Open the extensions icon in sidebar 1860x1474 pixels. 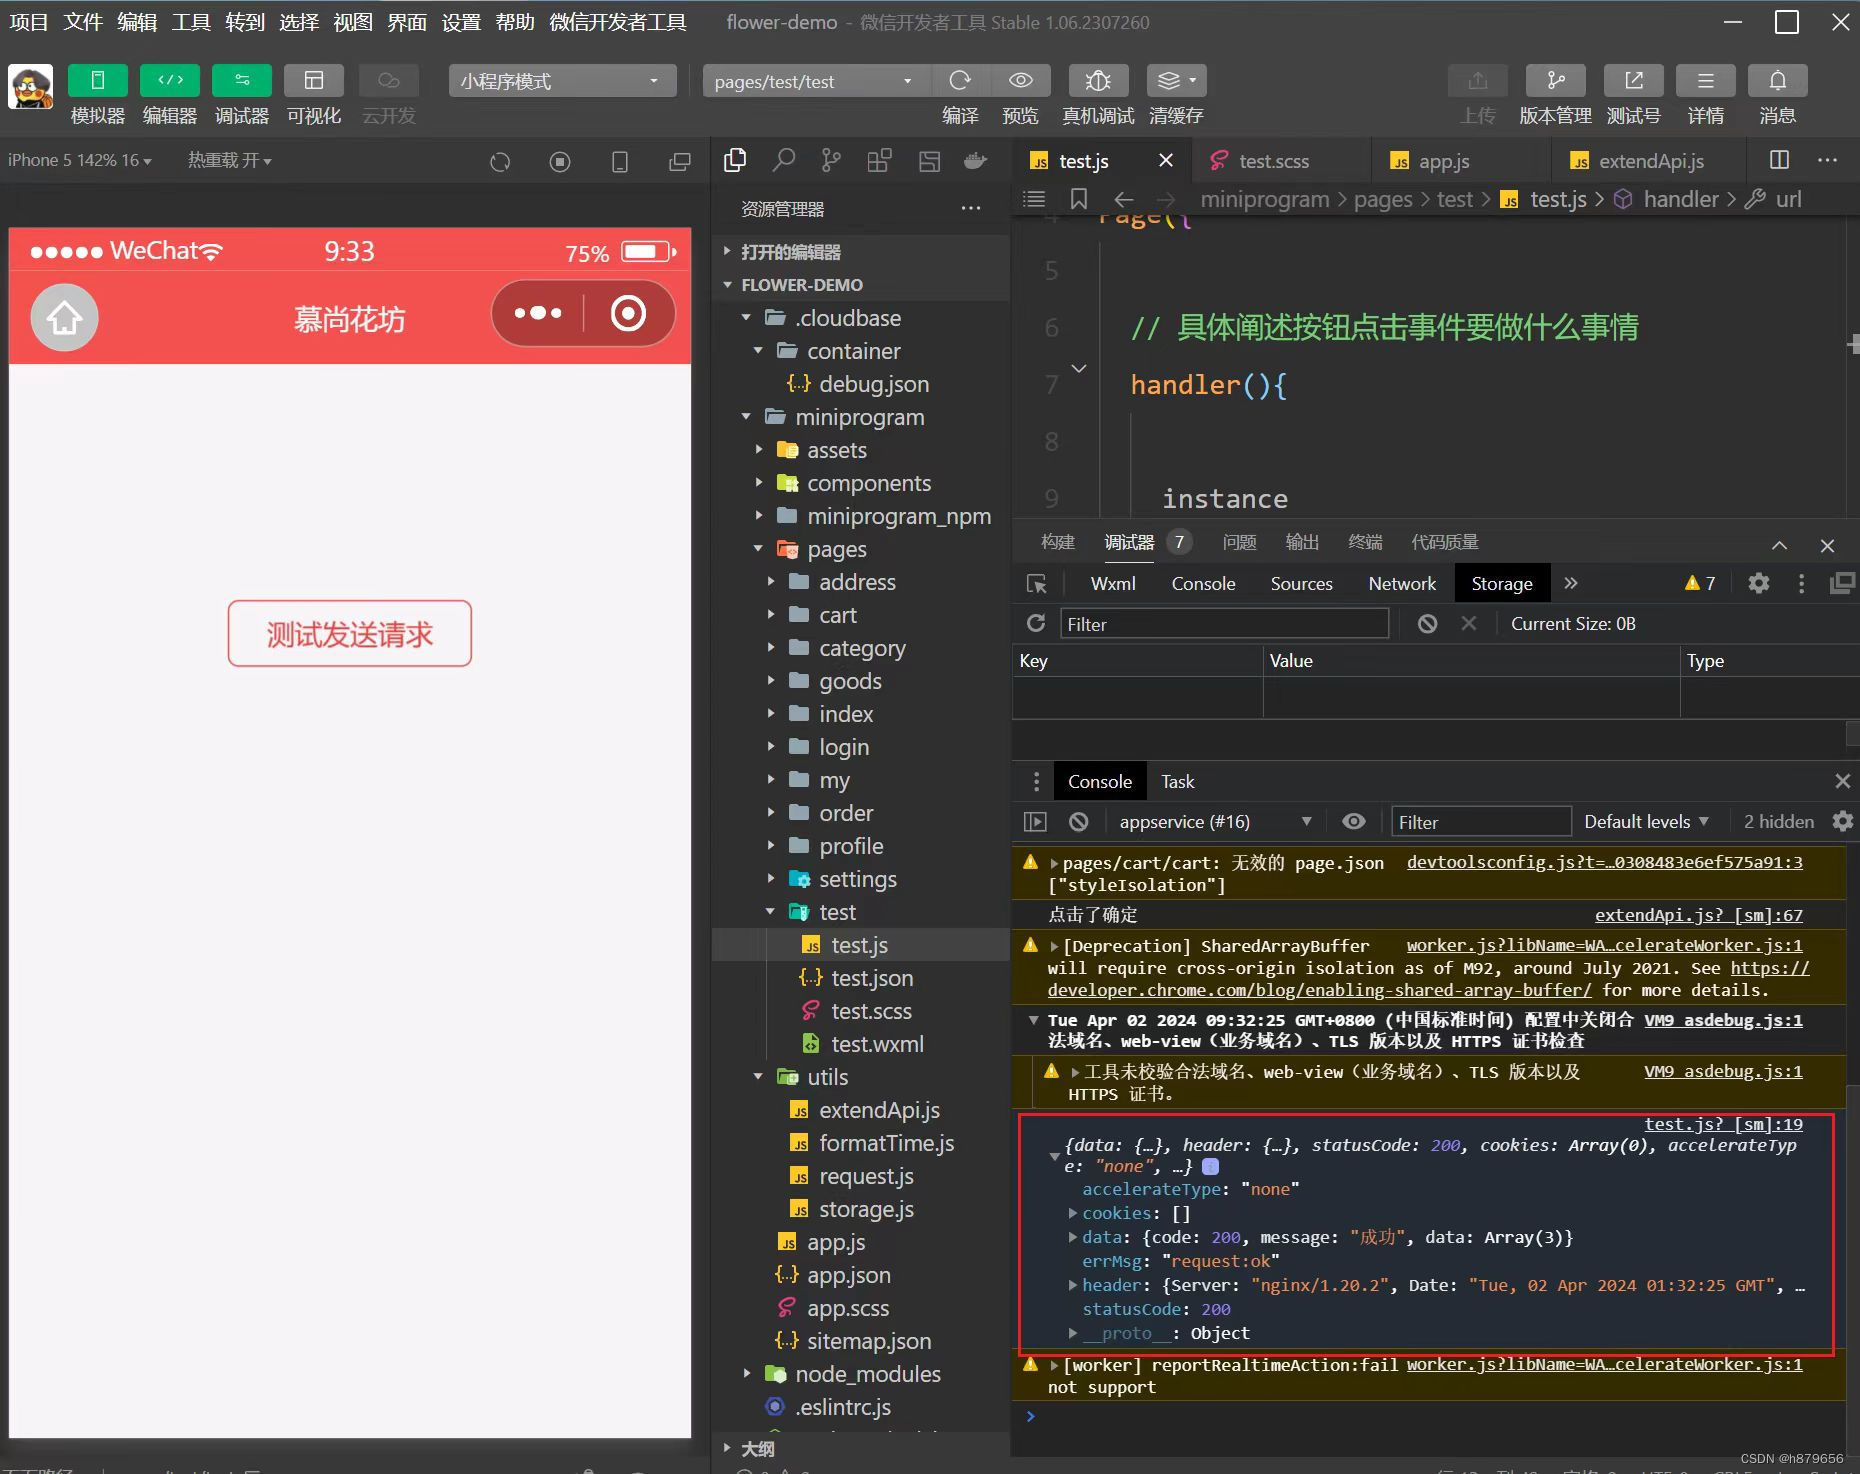pyautogui.click(x=880, y=160)
